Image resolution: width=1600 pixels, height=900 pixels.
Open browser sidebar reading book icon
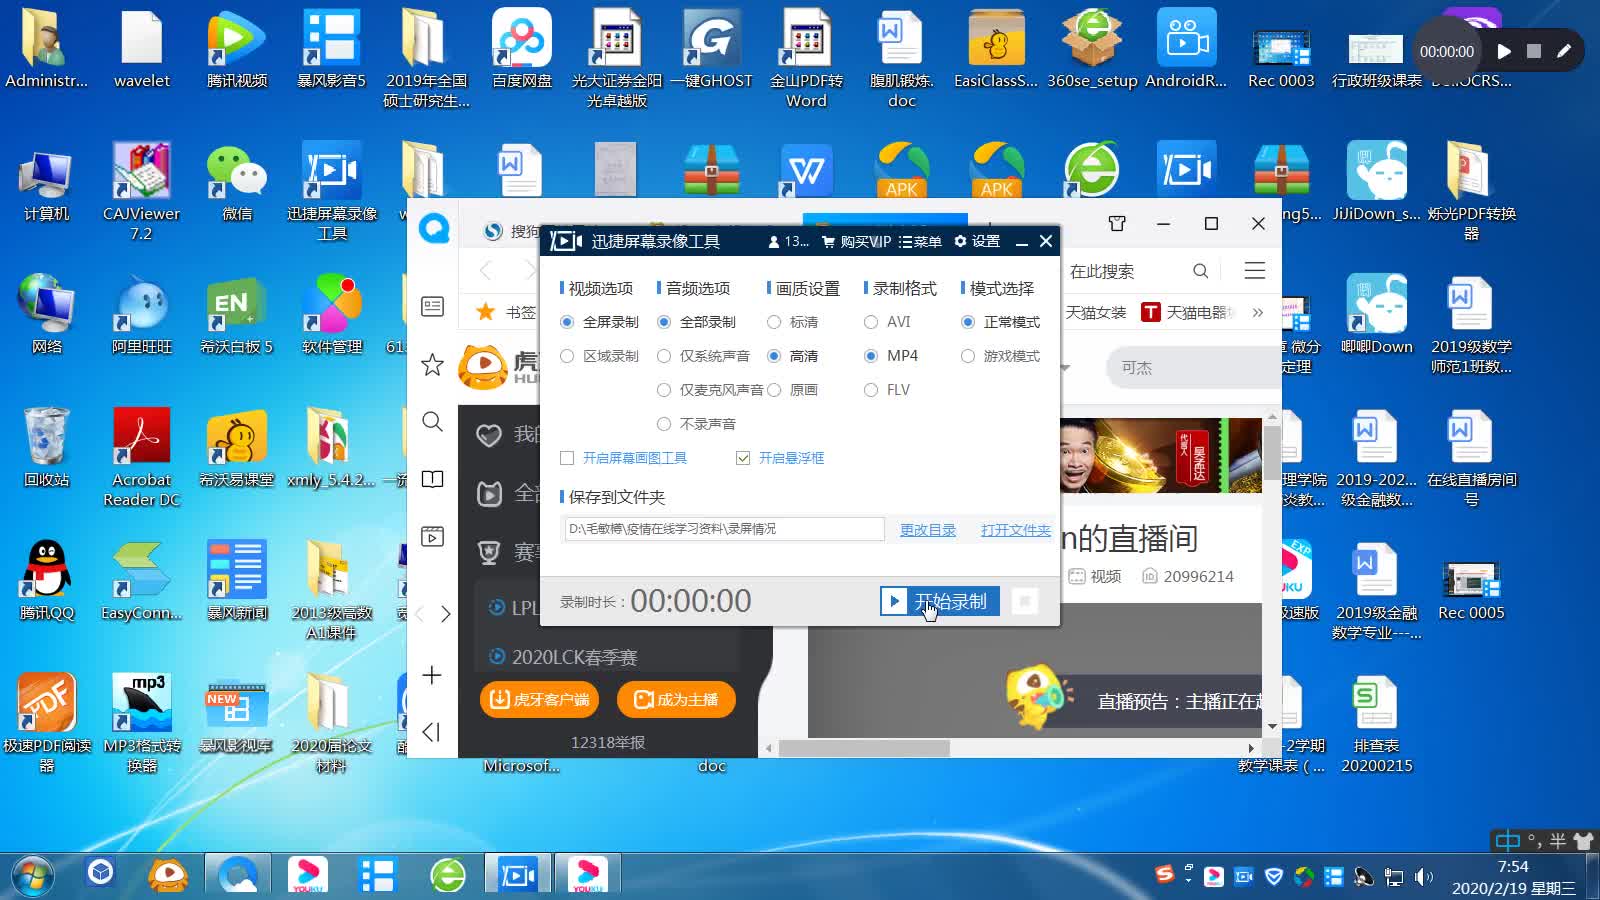(x=432, y=479)
